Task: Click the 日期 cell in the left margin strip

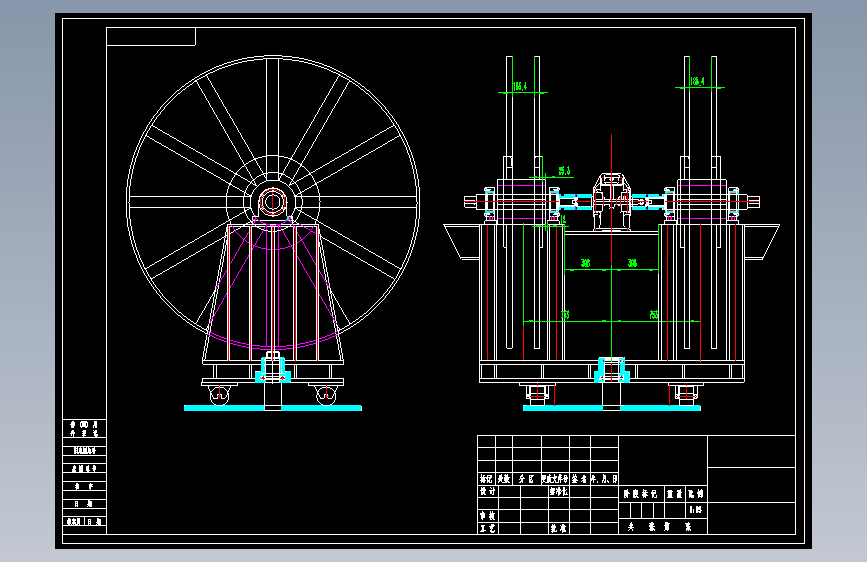Action: (x=84, y=504)
